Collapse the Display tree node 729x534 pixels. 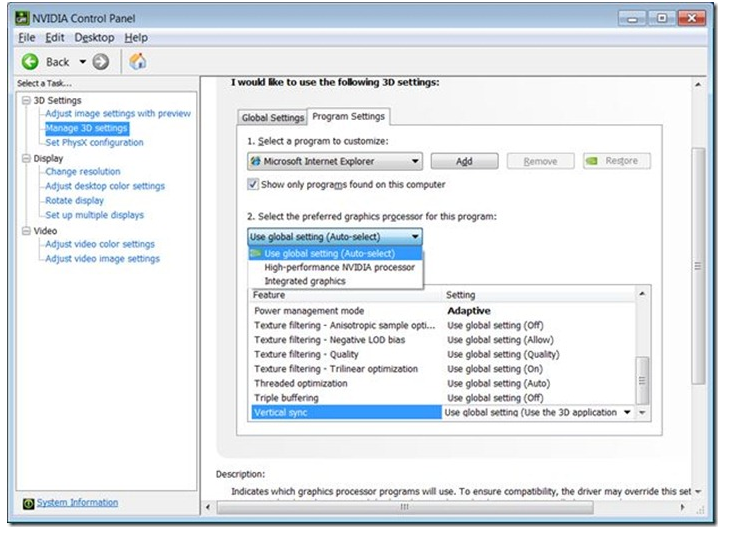click(x=26, y=158)
